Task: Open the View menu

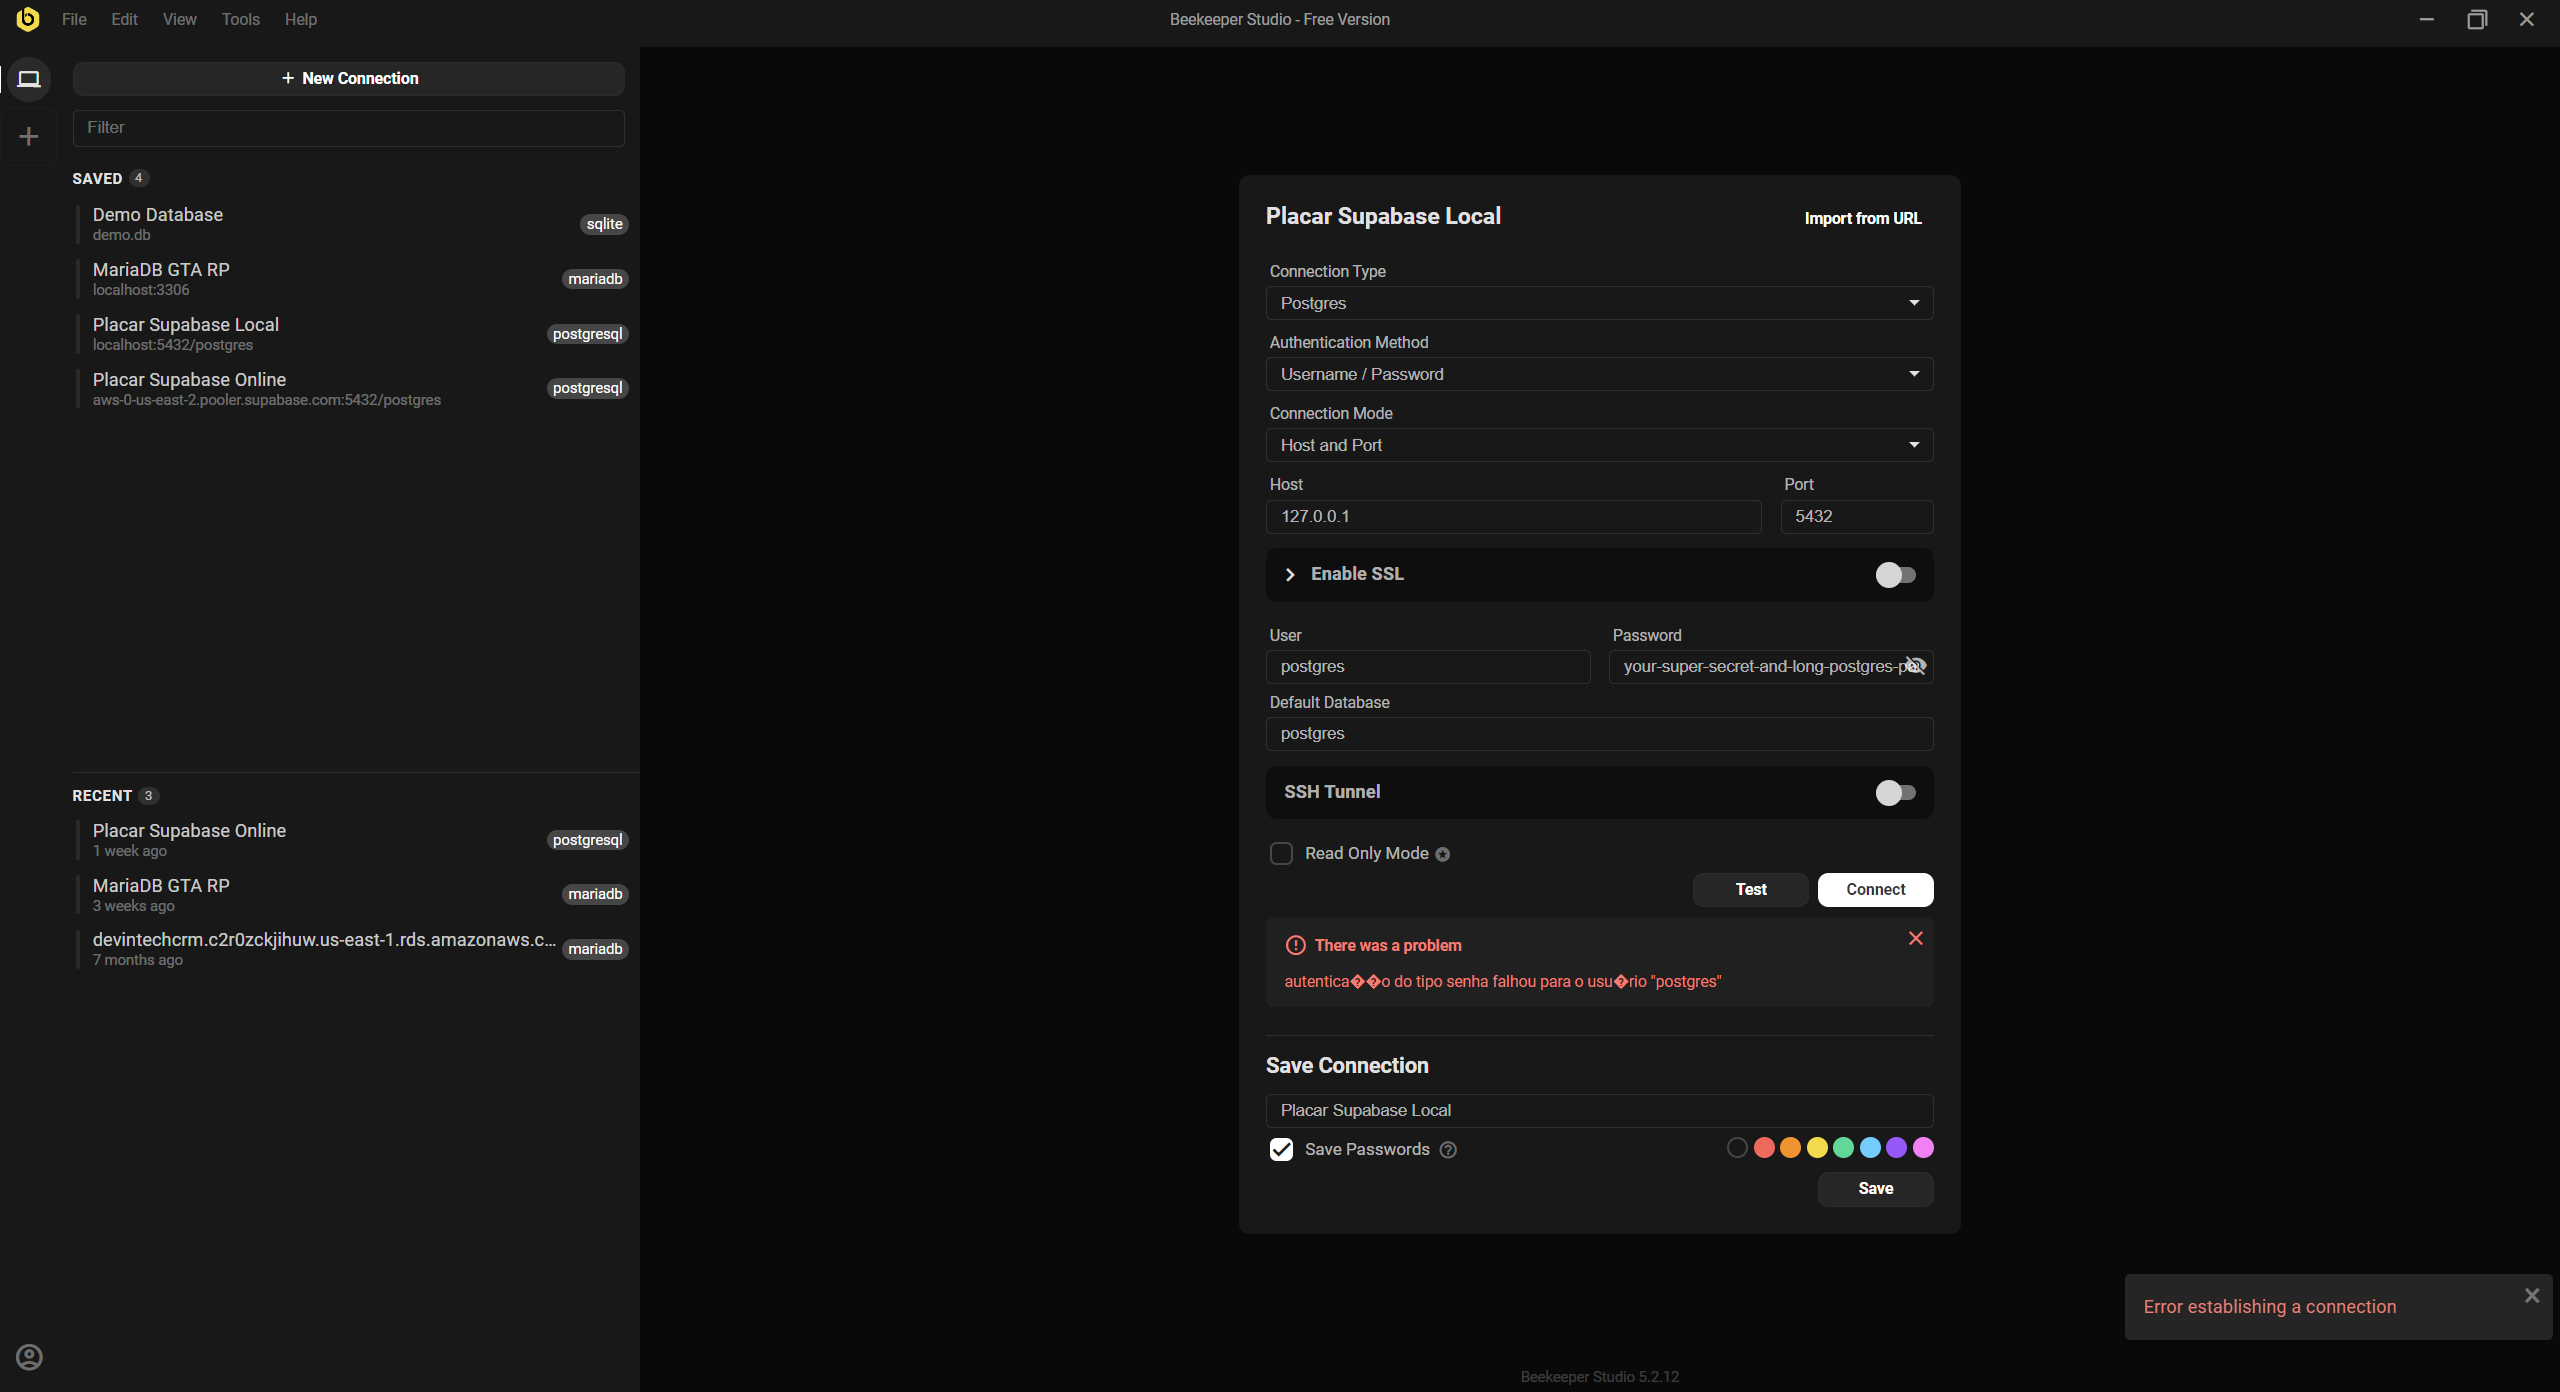Action: [x=179, y=19]
